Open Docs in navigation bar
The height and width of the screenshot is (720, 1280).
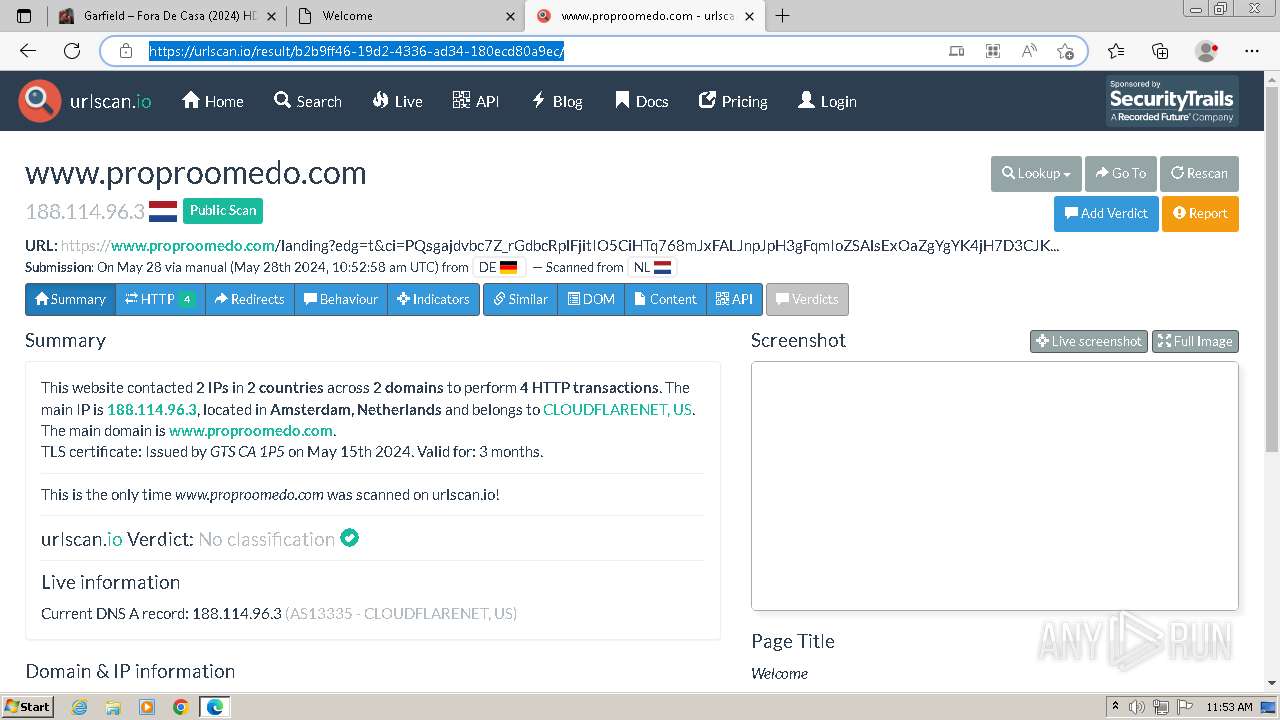(x=641, y=101)
